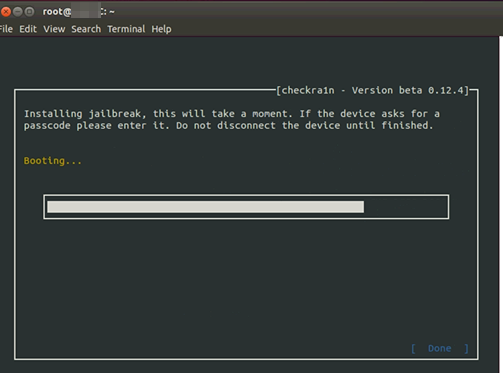Click the yellow Booting... status text
The image size is (503, 373).
click(53, 161)
